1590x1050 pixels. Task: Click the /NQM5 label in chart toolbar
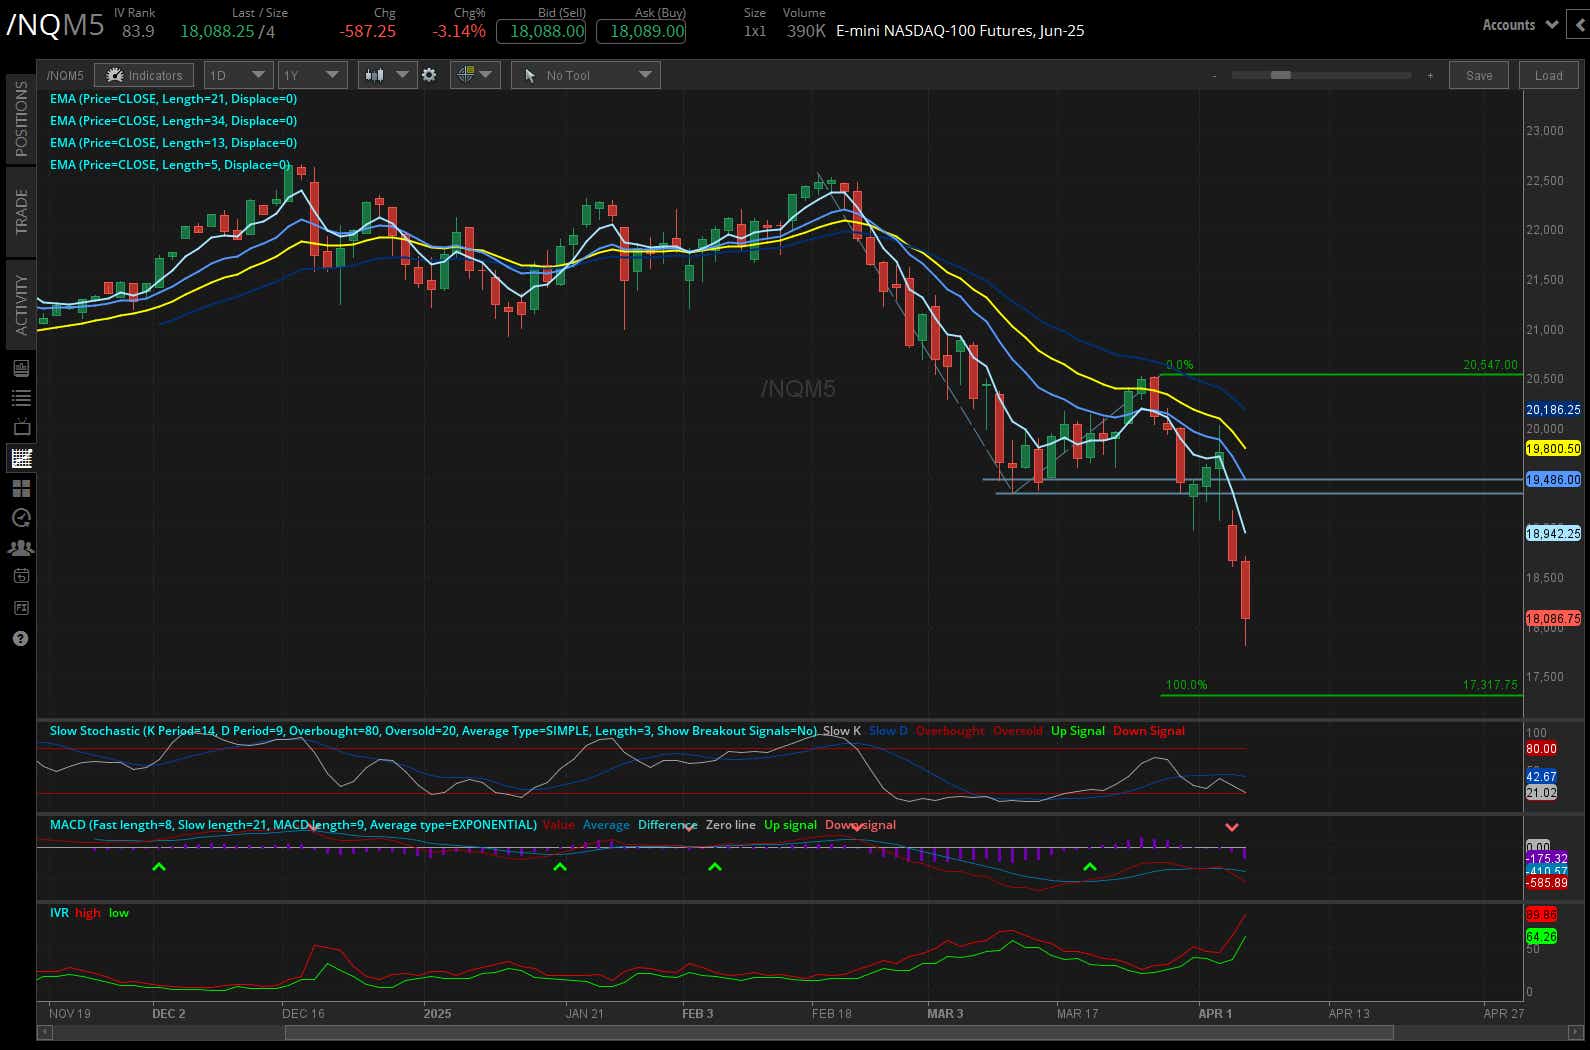65,75
